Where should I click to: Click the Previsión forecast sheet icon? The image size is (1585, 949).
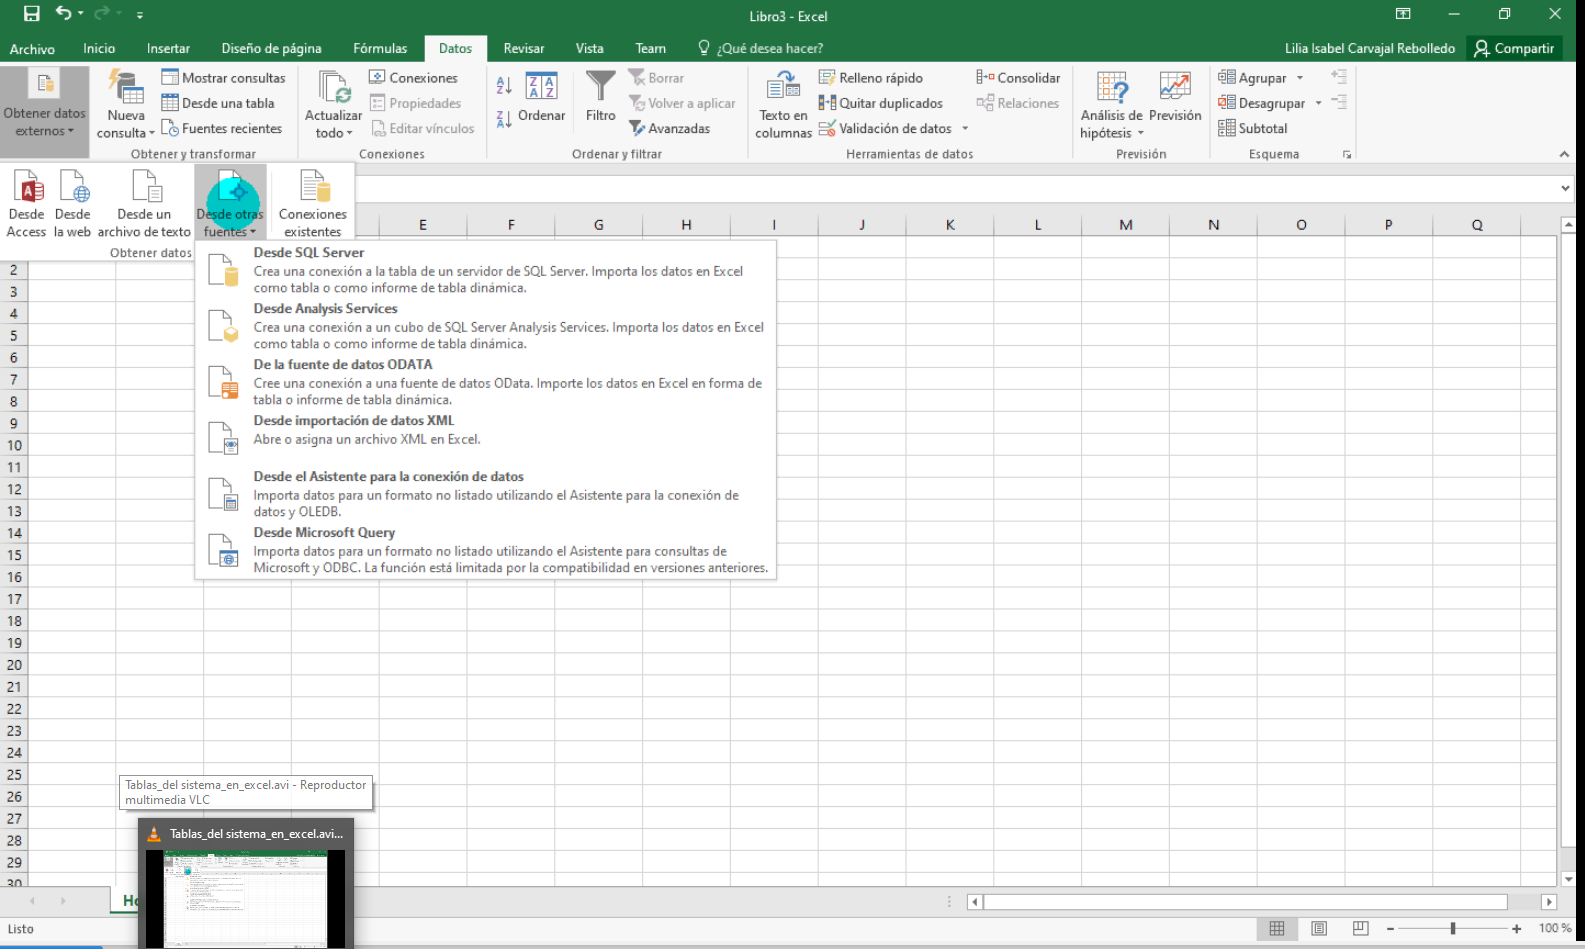click(x=1175, y=98)
